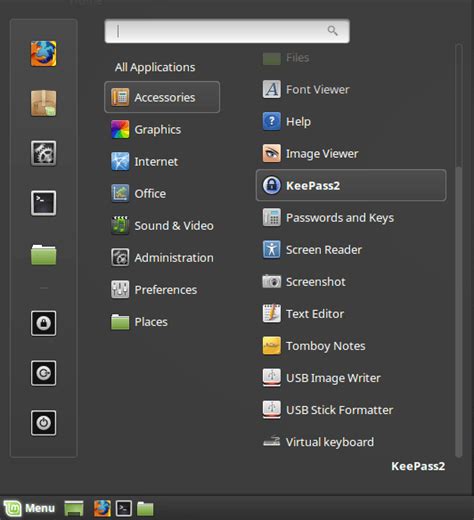Open Terminal from favorites sidebar
Viewport: 474px width, 520px height.
(44, 203)
